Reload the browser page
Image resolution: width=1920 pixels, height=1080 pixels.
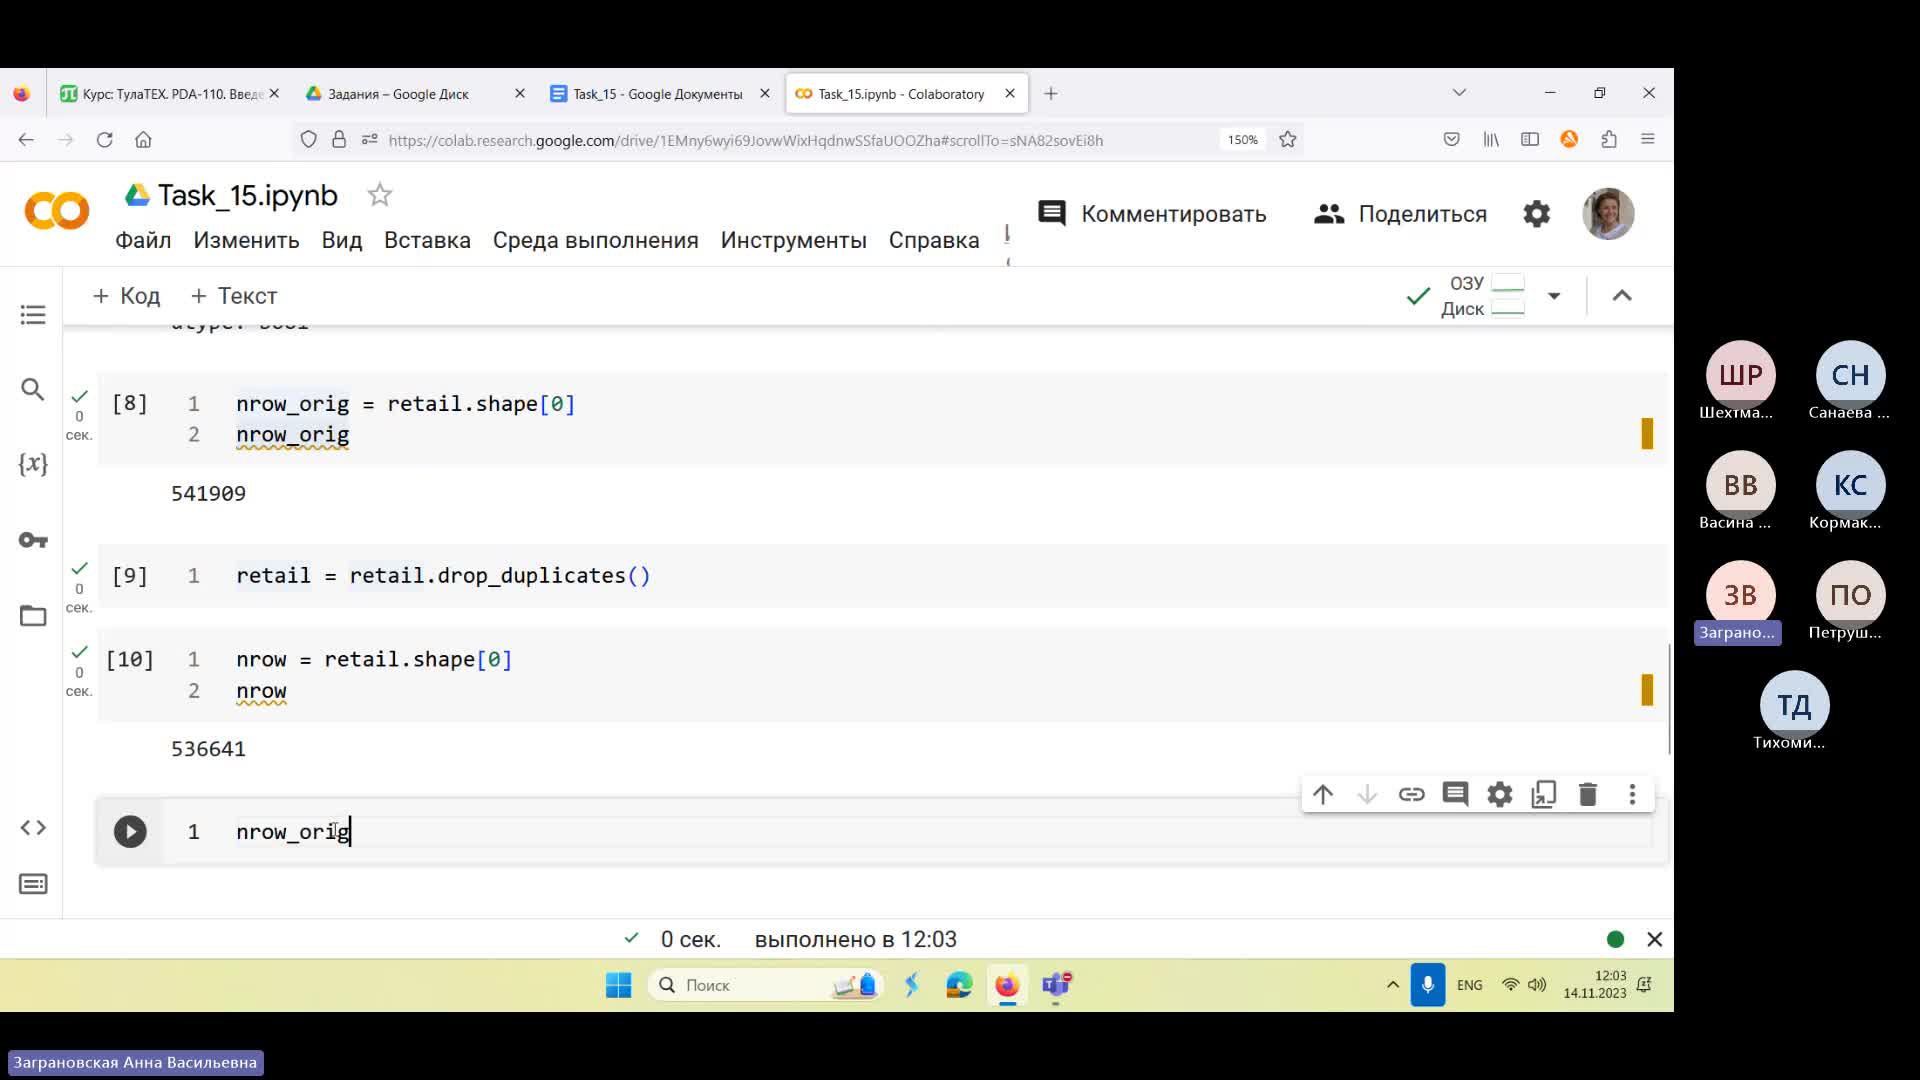(x=104, y=140)
